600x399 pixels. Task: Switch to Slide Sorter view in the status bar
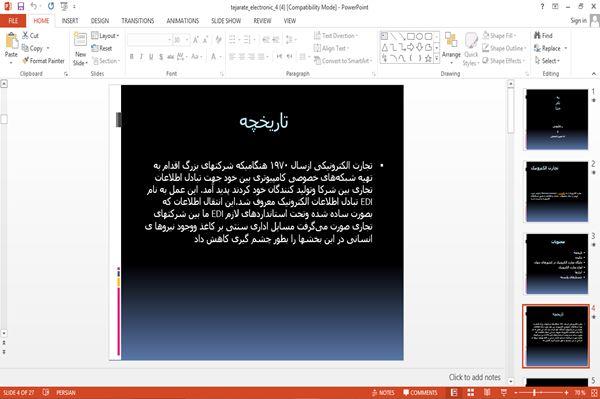(x=471, y=392)
